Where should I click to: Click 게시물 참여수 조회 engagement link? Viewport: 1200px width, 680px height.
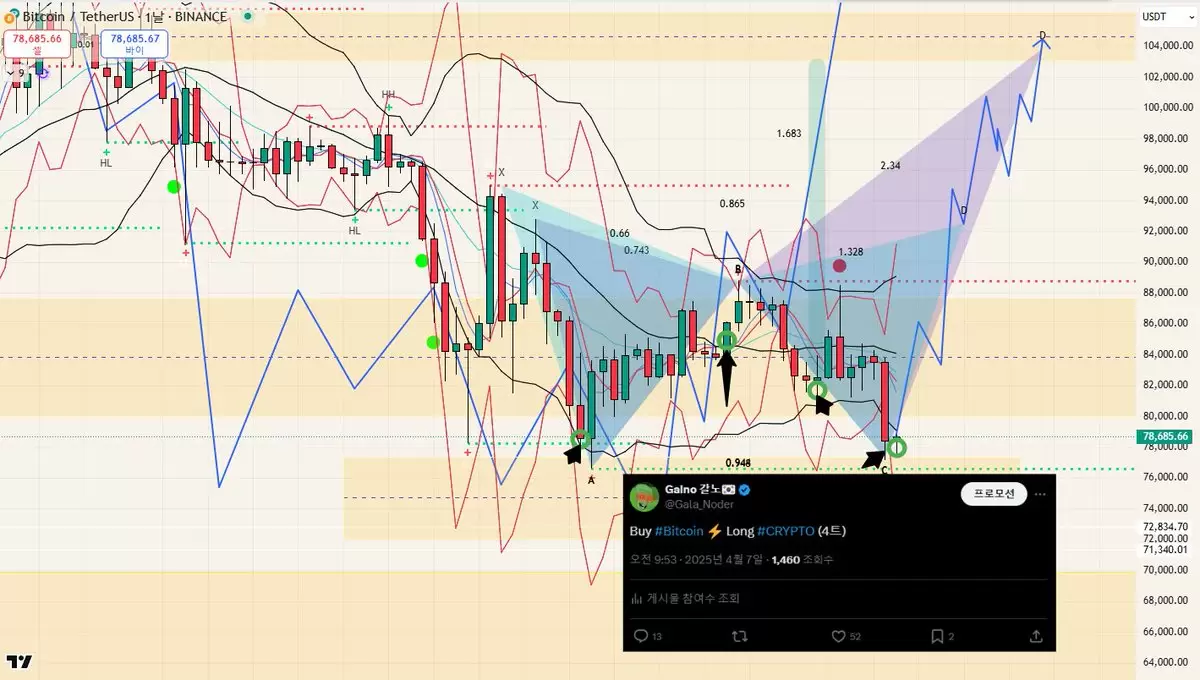click(x=693, y=598)
